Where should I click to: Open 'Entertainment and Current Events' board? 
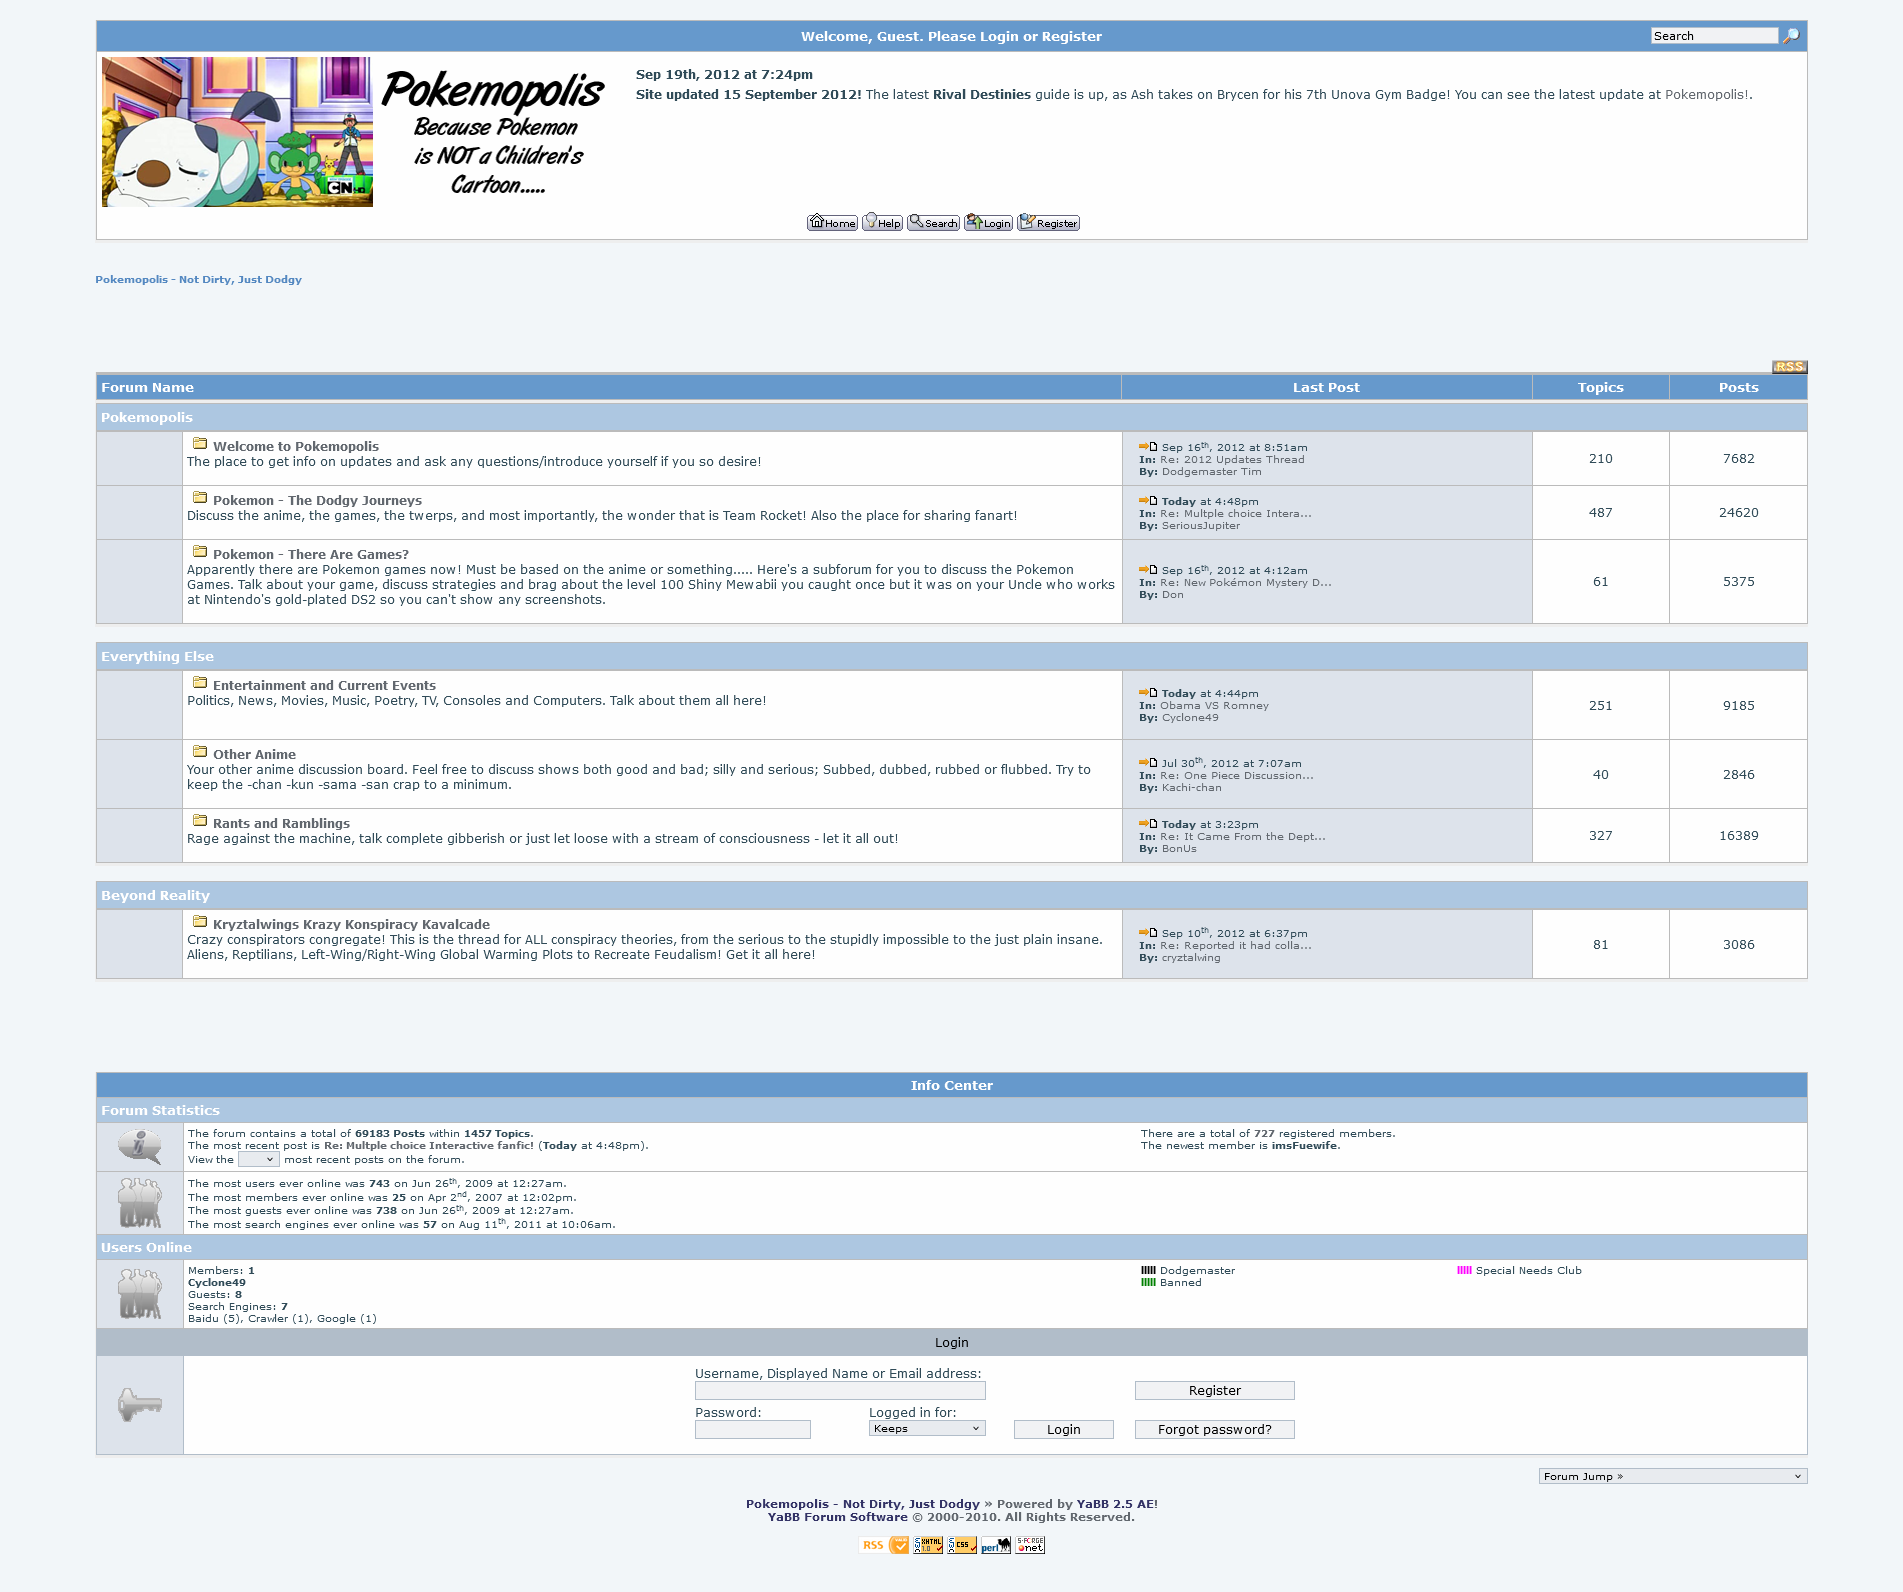click(324, 685)
